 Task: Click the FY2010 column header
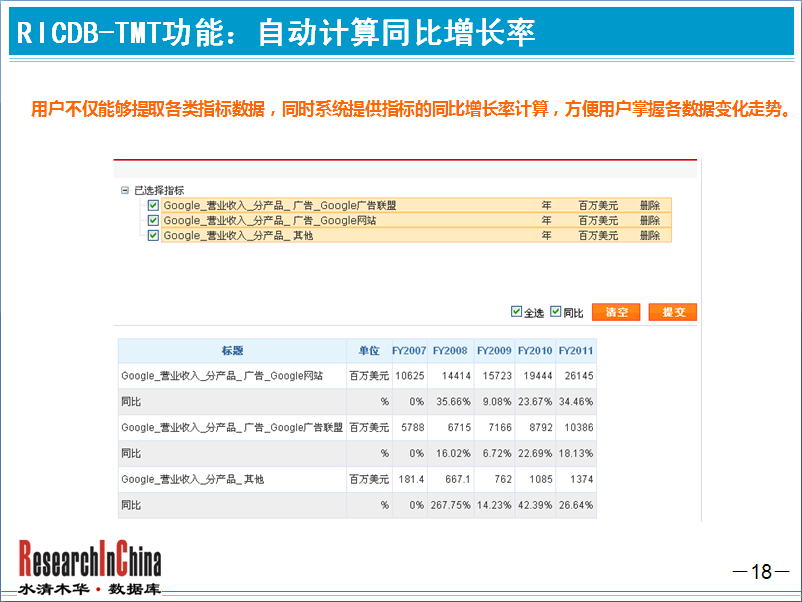[x=535, y=351]
